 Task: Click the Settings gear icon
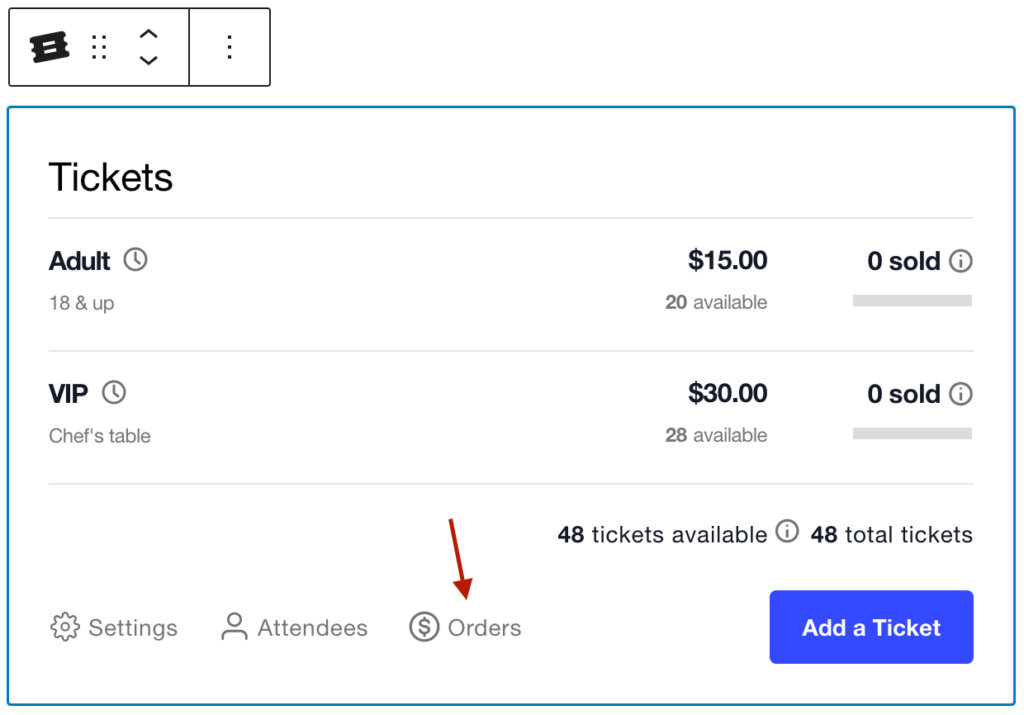tap(64, 627)
